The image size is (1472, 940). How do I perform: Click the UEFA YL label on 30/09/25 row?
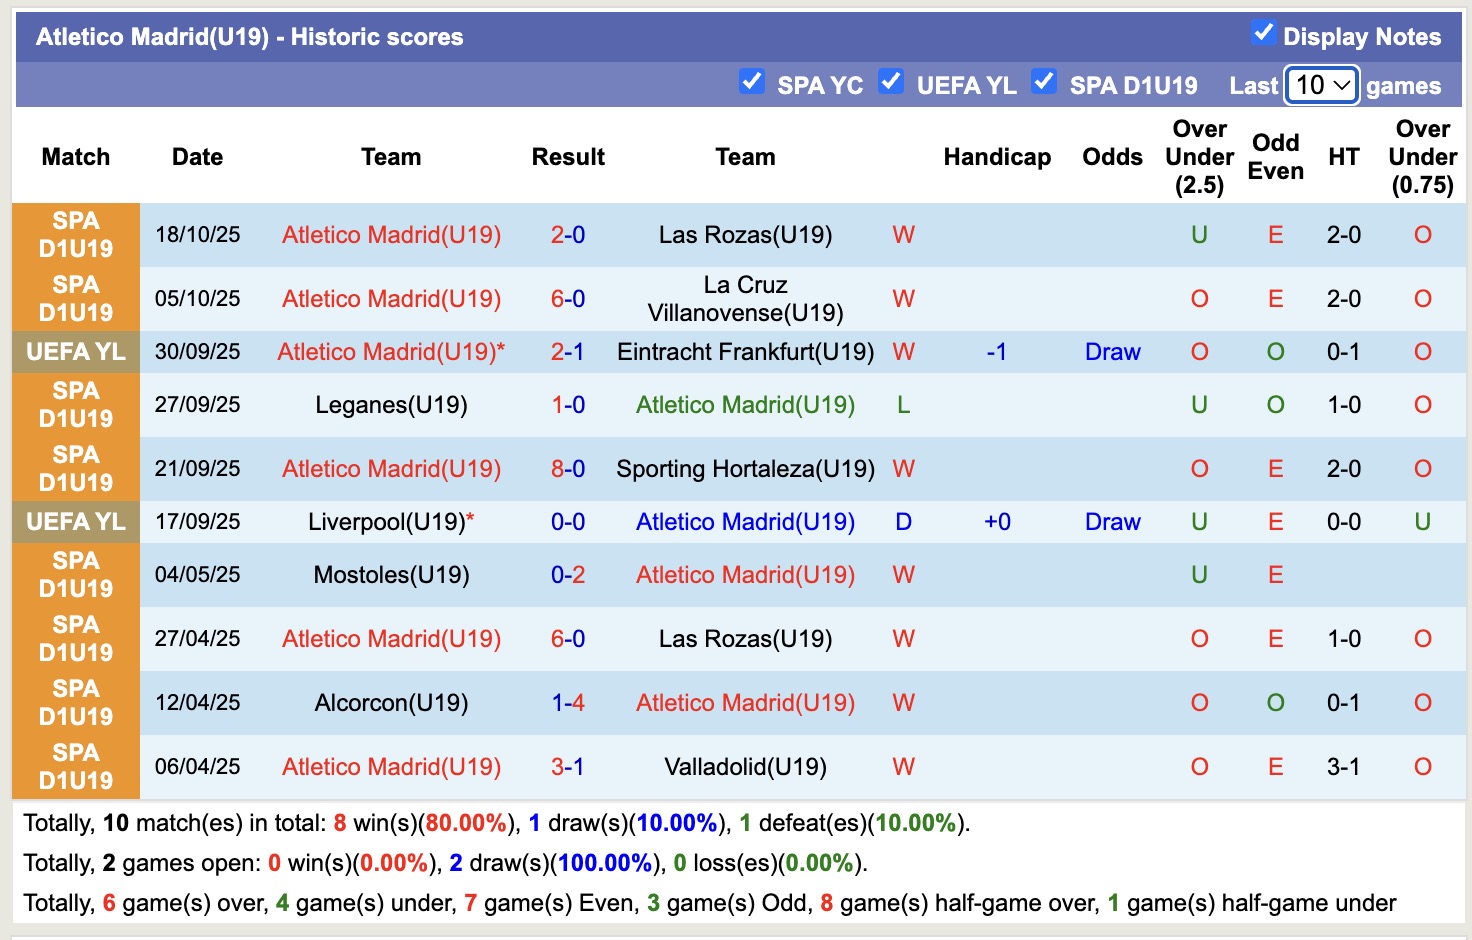point(76,352)
